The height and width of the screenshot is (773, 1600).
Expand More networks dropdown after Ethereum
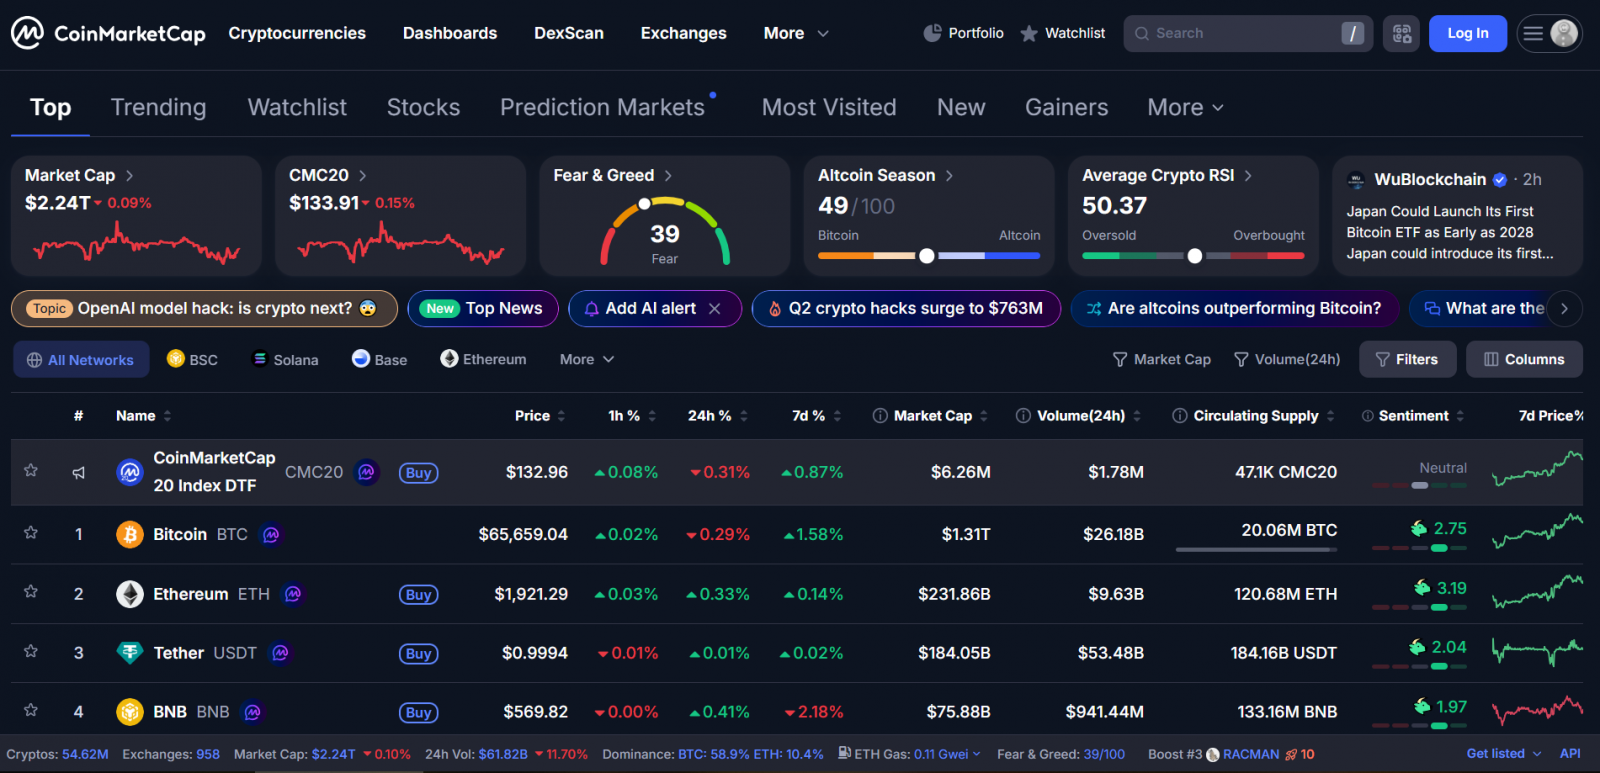[587, 360]
